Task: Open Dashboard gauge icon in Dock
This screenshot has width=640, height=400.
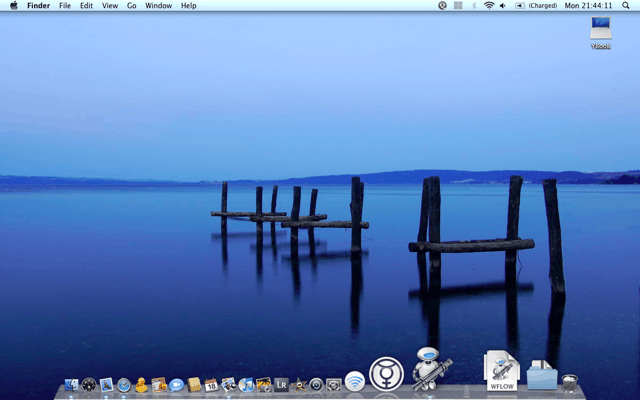Action: click(89, 384)
